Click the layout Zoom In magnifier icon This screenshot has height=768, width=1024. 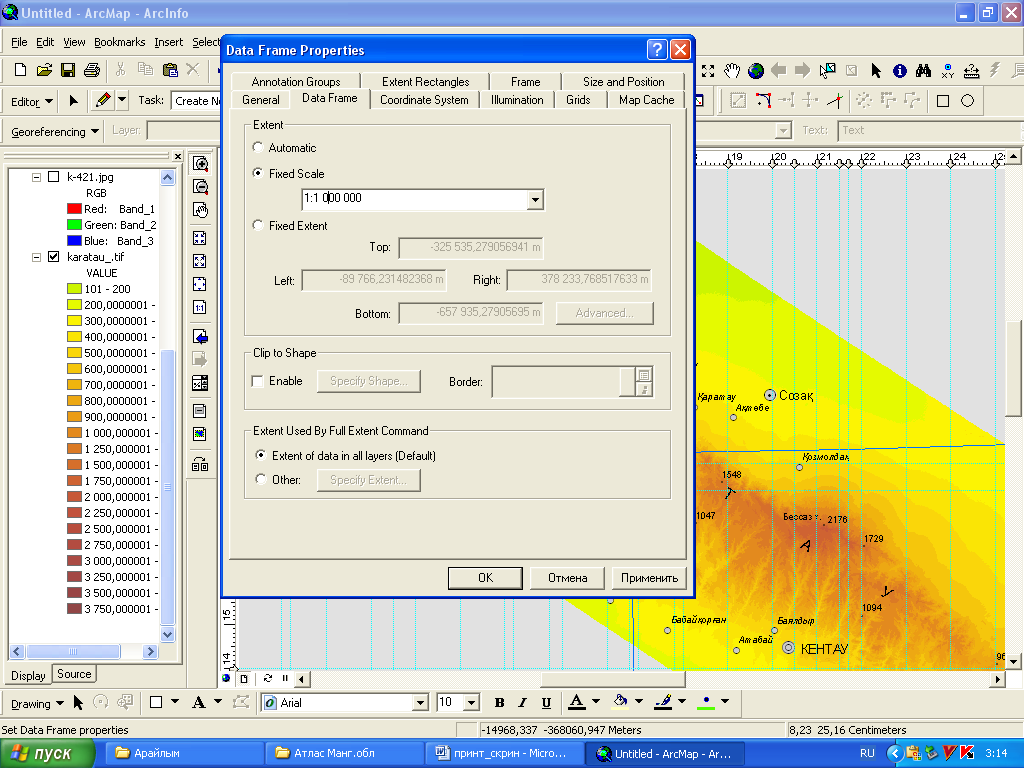(200, 163)
